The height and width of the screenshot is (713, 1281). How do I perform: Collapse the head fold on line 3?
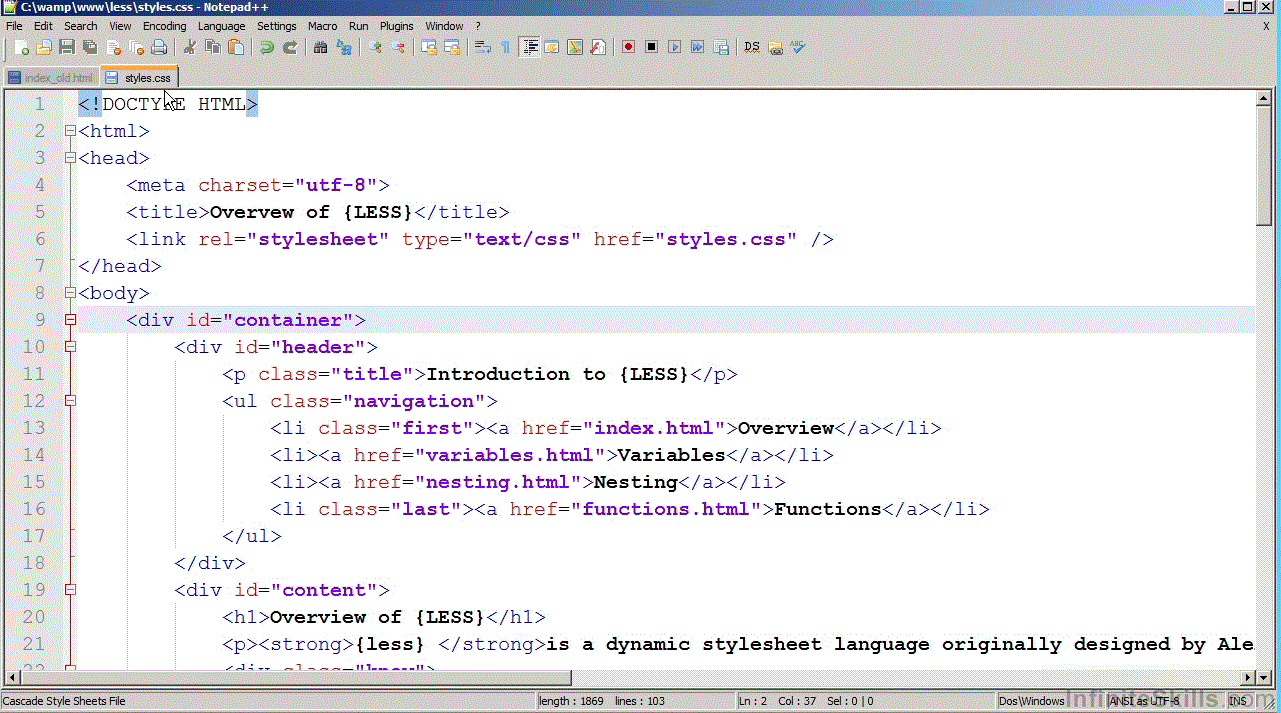(70, 158)
